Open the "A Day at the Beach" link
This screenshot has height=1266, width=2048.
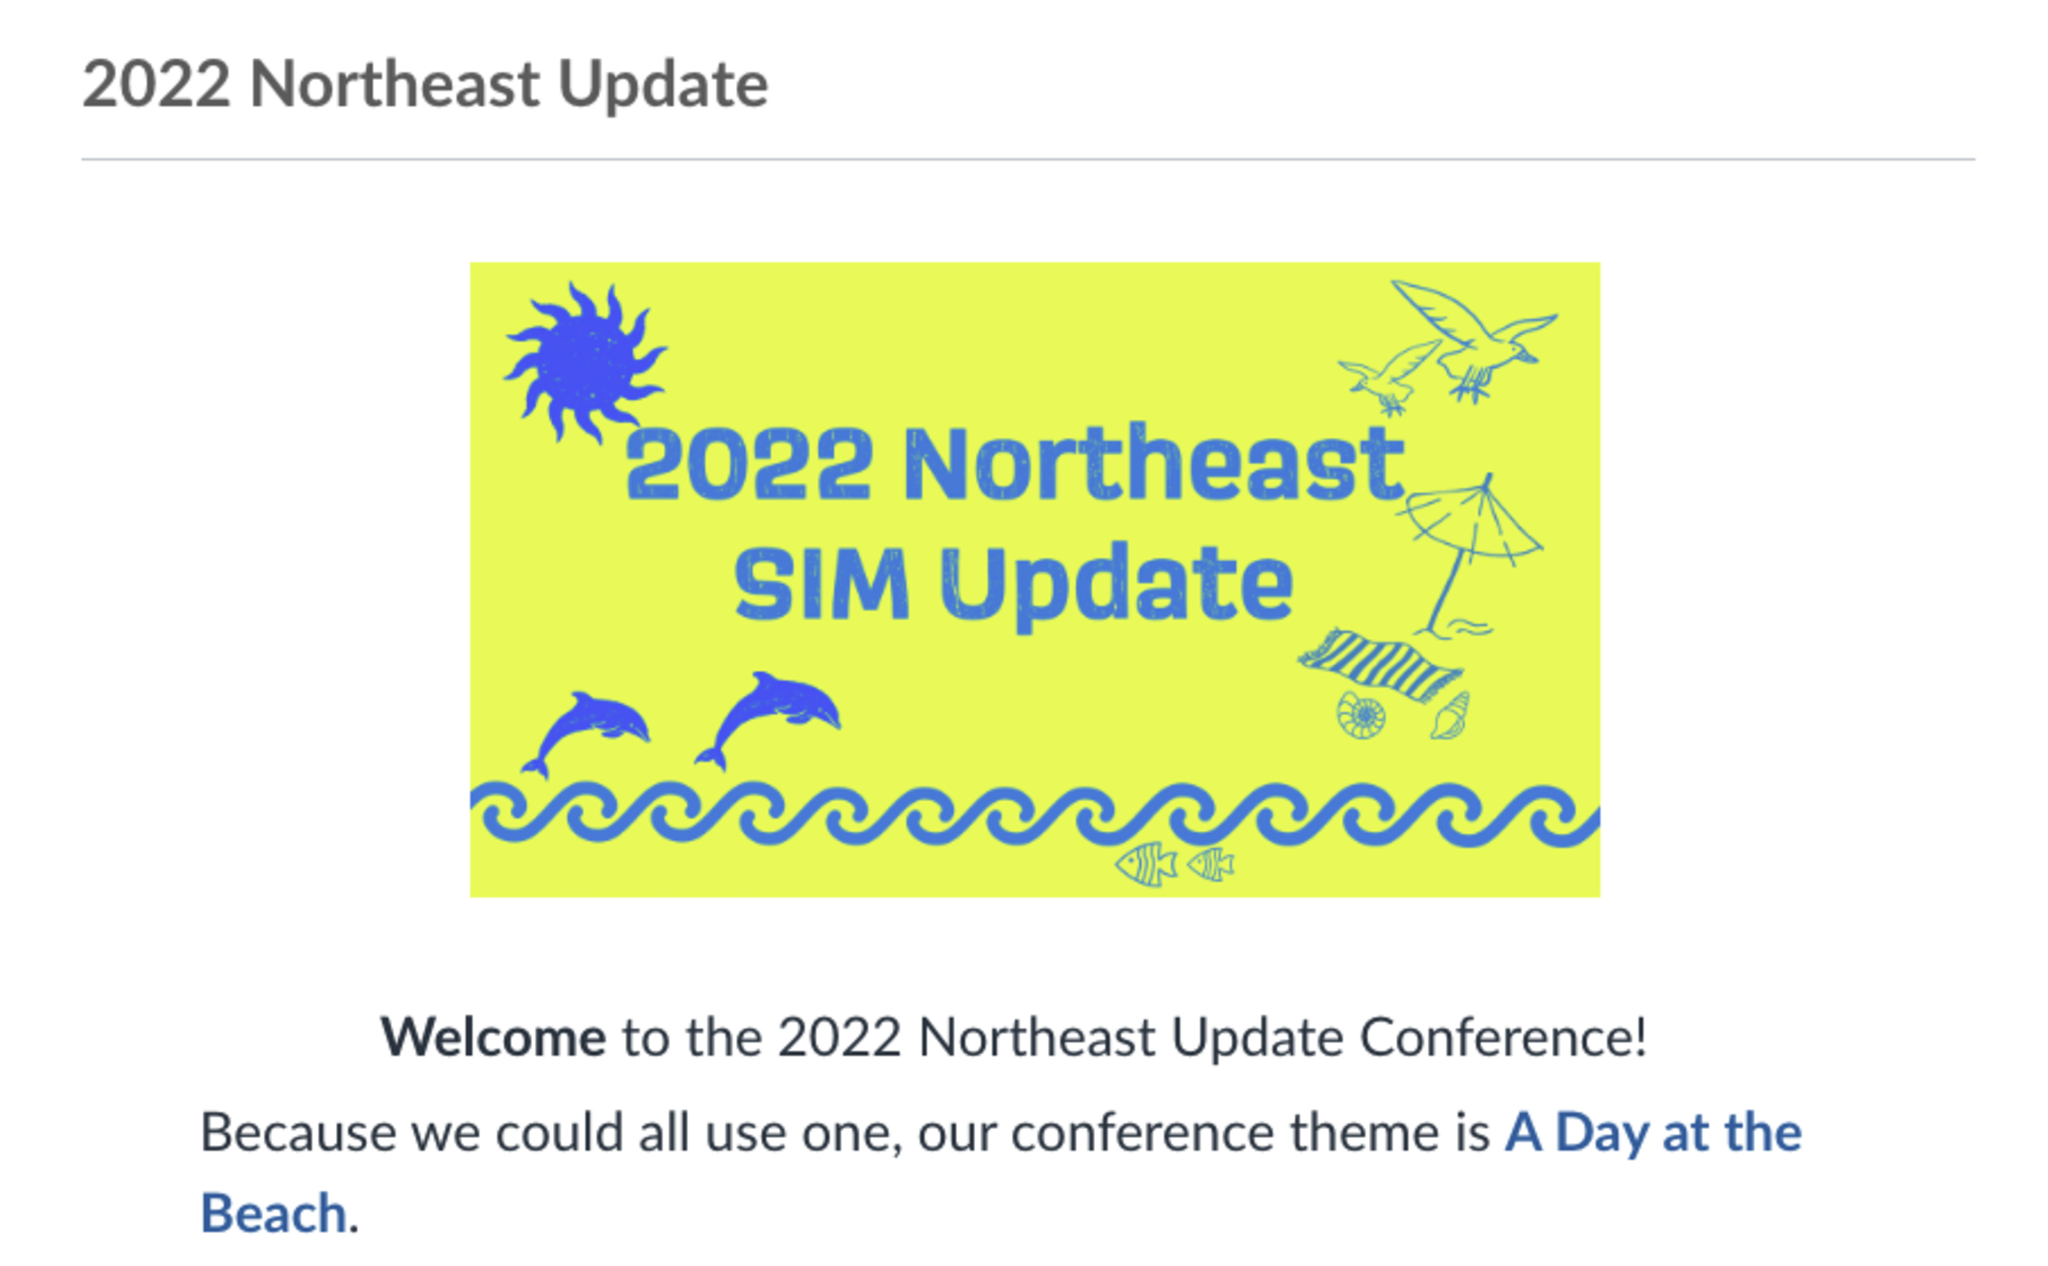click(x=1652, y=1133)
